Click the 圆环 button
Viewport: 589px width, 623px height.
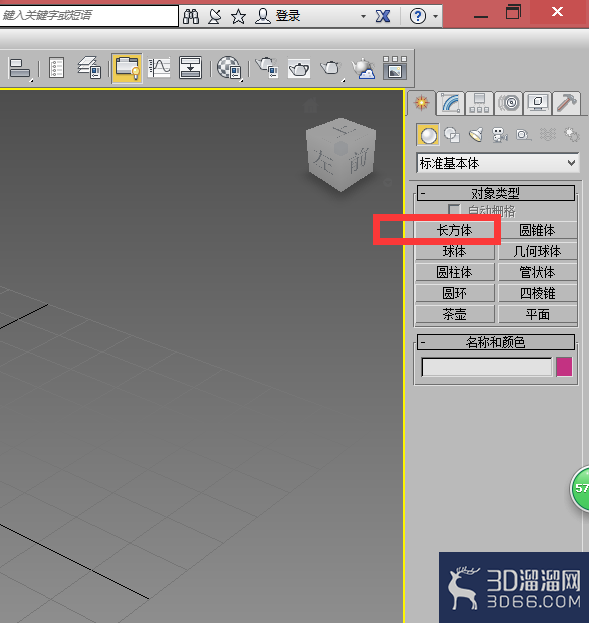(455, 293)
